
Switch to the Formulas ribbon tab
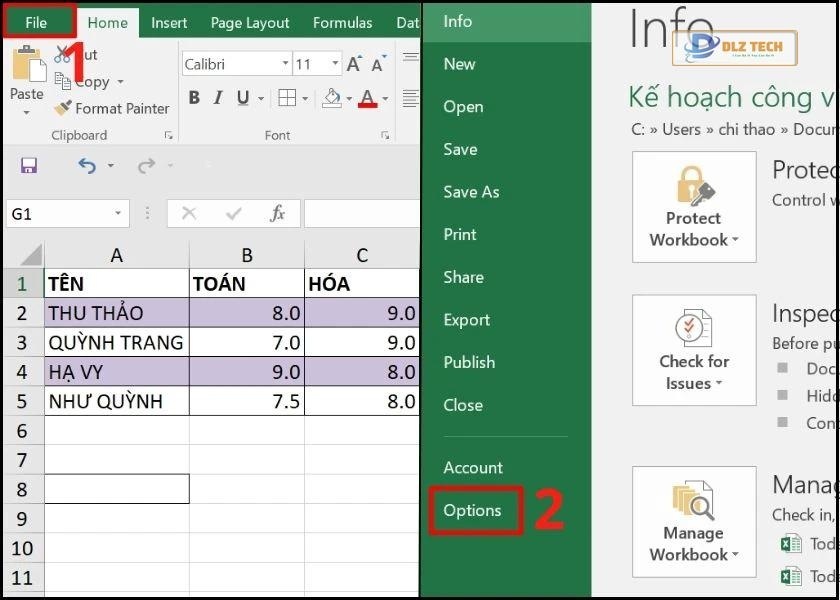click(342, 22)
